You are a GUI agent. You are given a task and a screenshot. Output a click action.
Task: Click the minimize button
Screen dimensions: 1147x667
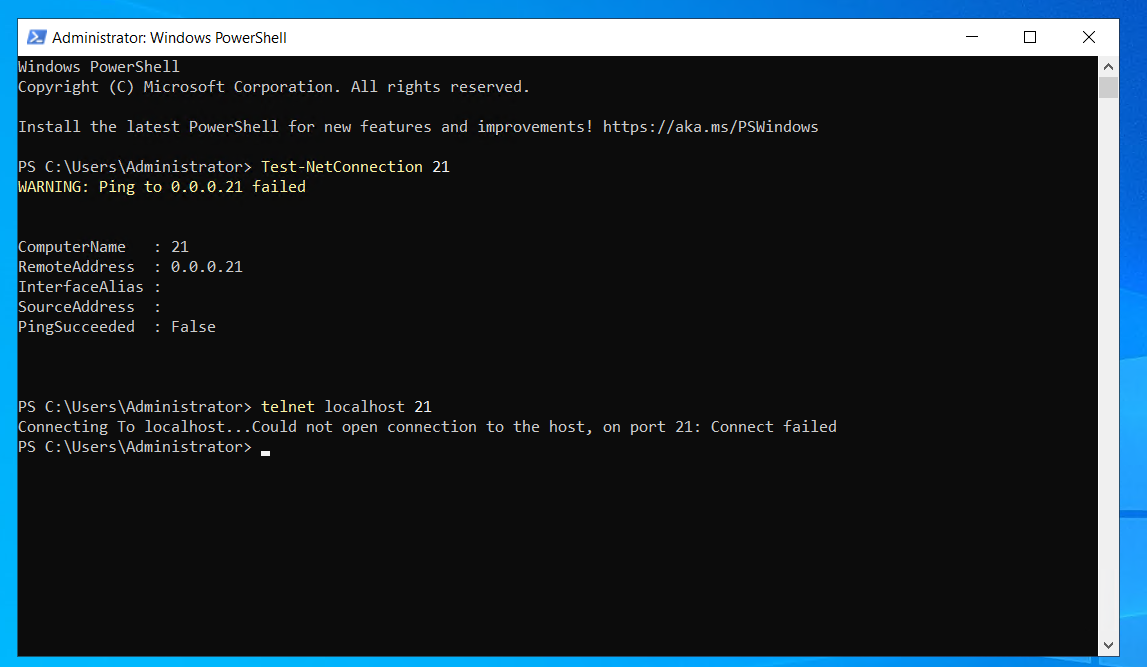point(970,36)
